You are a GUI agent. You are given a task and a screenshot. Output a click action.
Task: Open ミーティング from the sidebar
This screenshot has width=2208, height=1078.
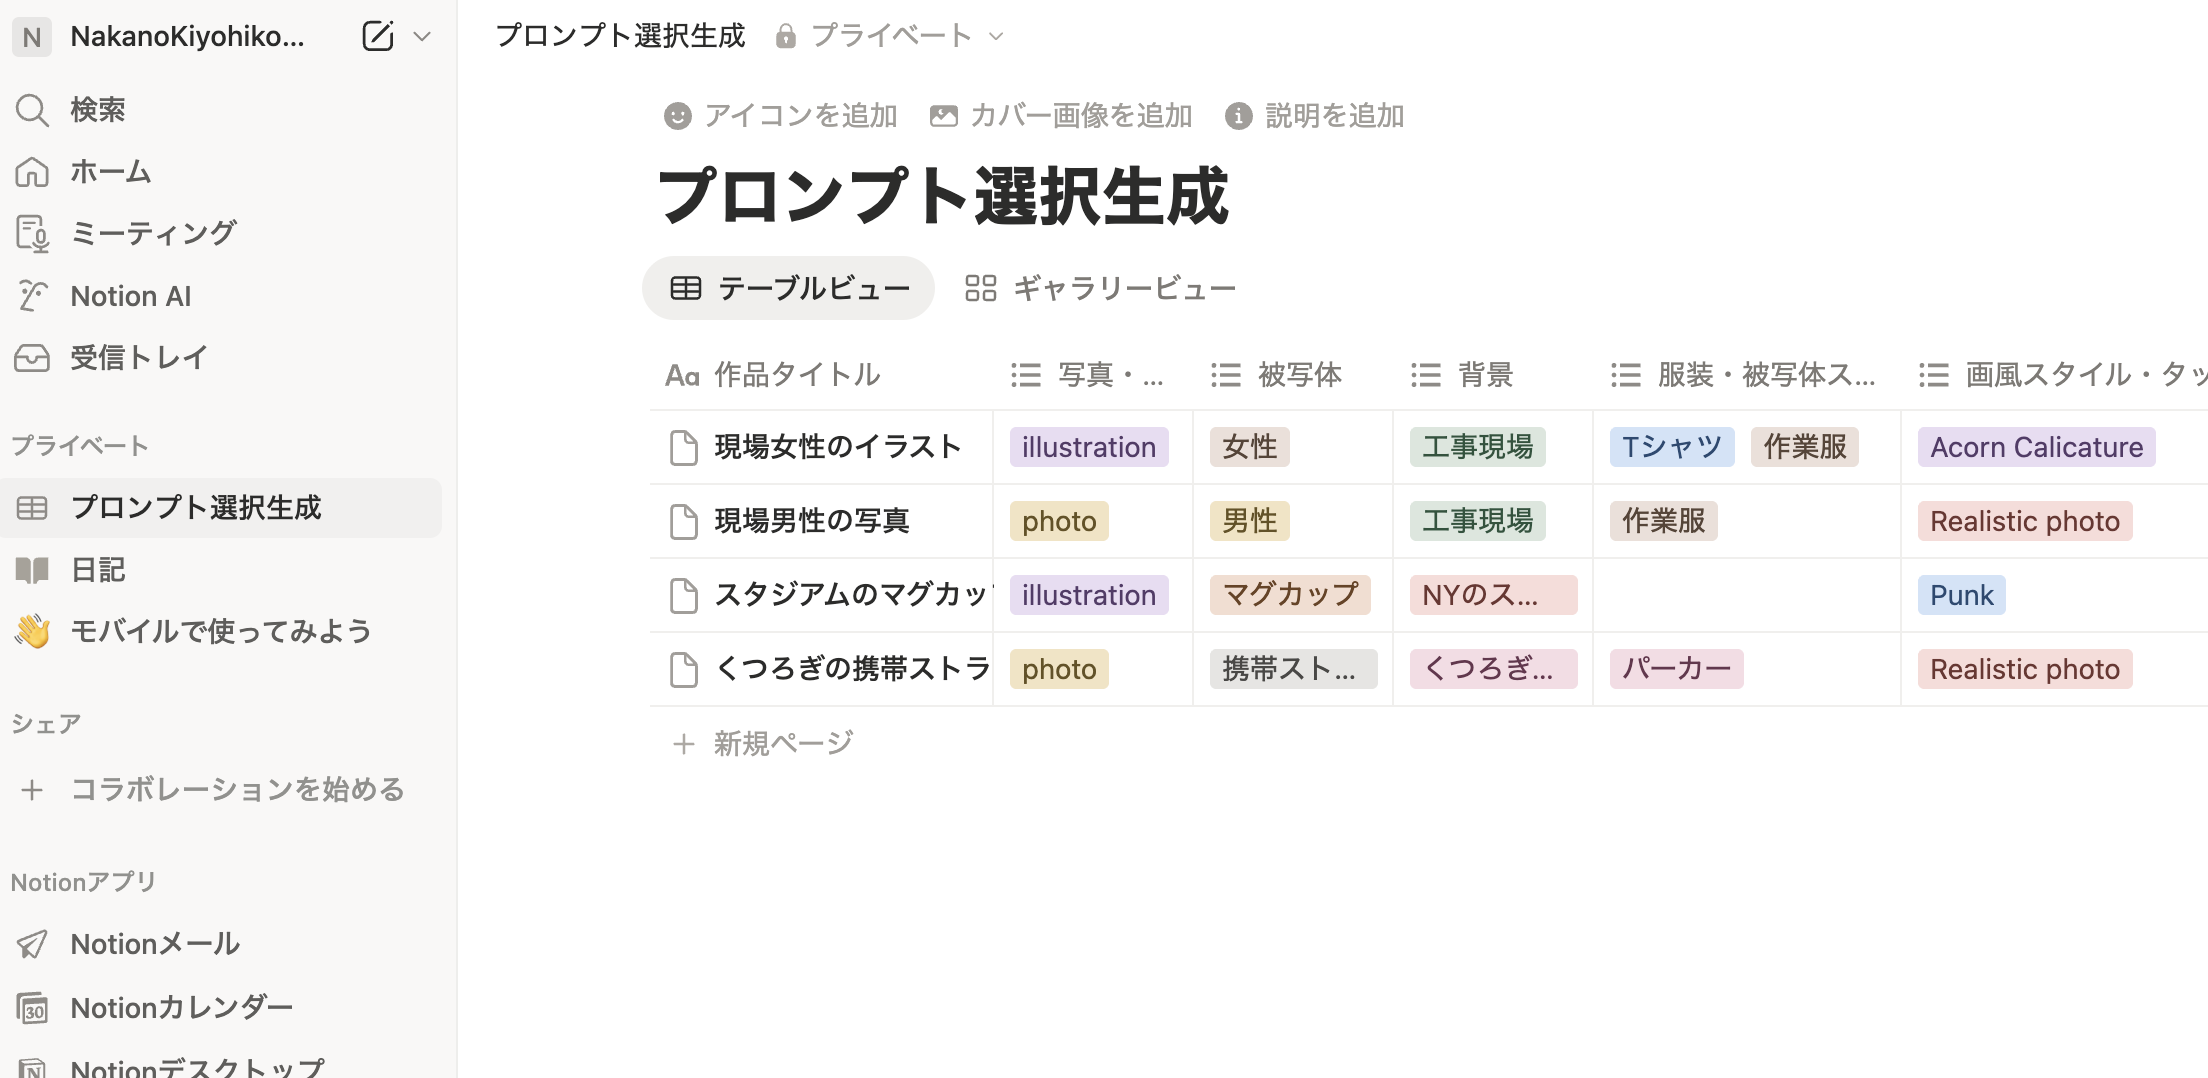[x=153, y=232]
